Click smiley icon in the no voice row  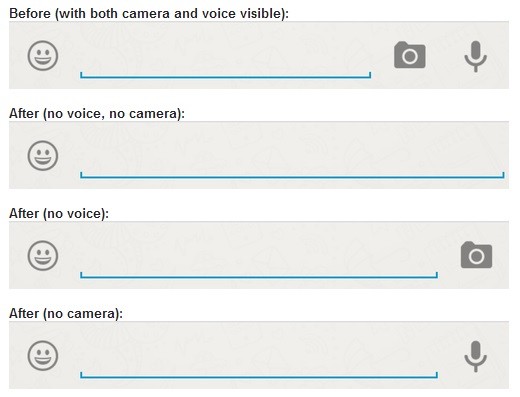click(x=43, y=256)
